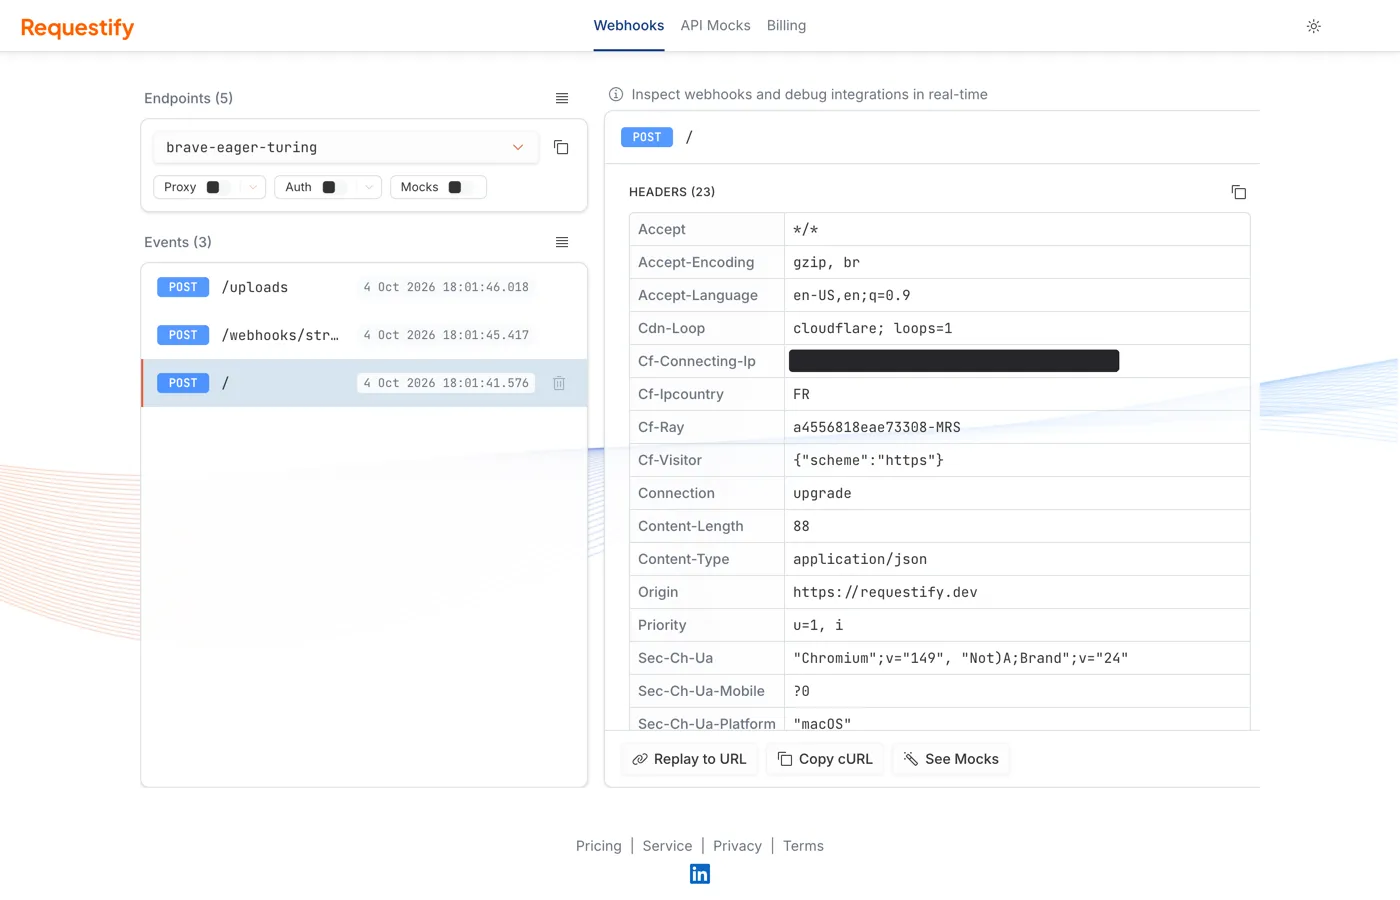Click the "en-US,en;q=0.9" header value

click(x=852, y=295)
